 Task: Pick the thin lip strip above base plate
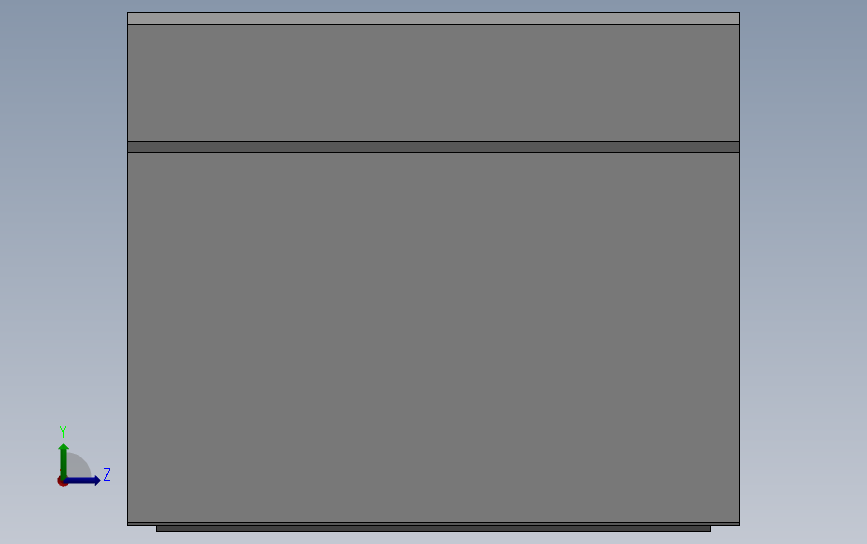tap(434, 524)
